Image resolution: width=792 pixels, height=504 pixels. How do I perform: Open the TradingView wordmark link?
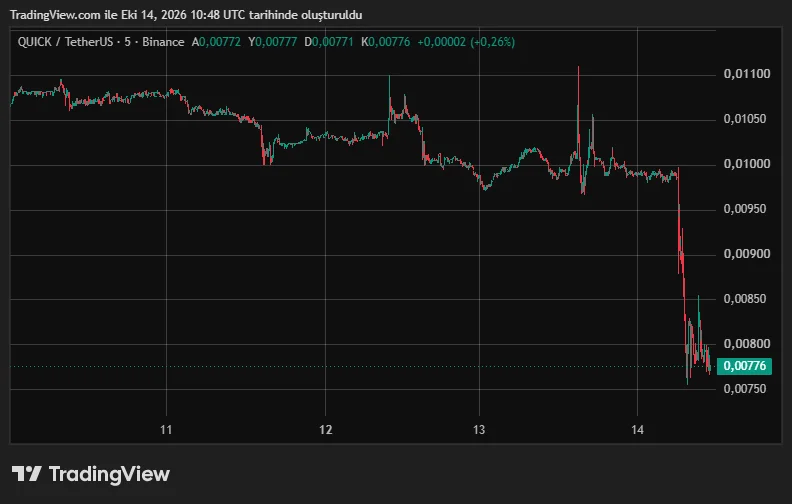click(109, 474)
